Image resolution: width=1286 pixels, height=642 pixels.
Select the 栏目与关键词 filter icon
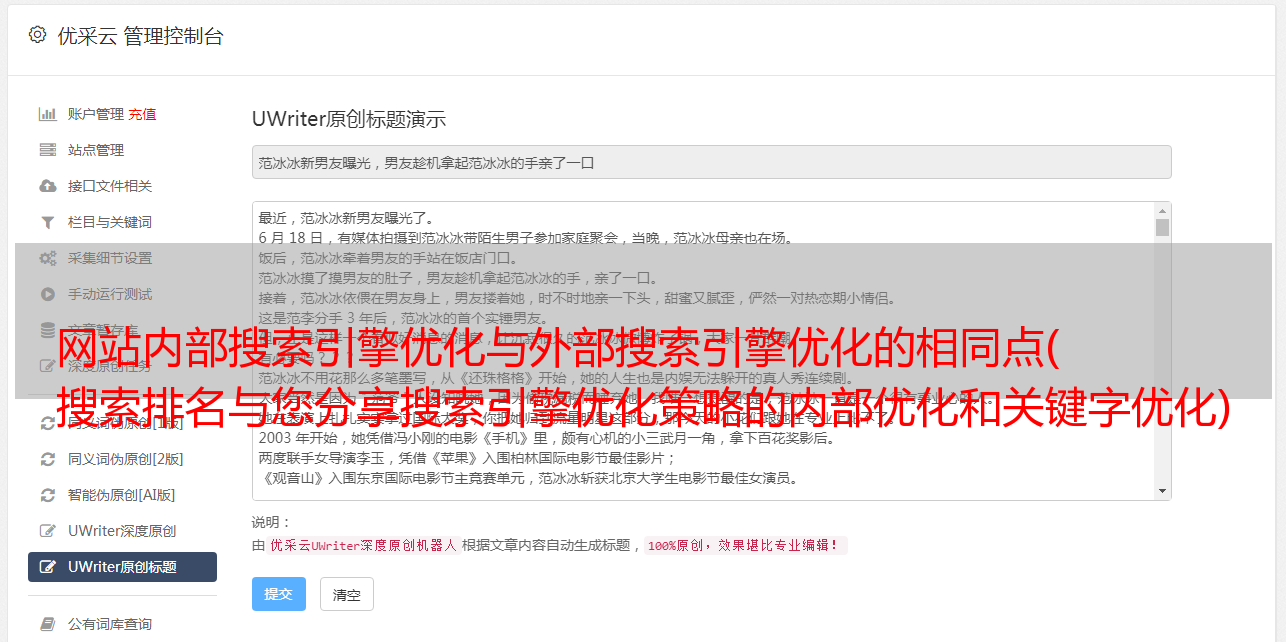coord(47,222)
